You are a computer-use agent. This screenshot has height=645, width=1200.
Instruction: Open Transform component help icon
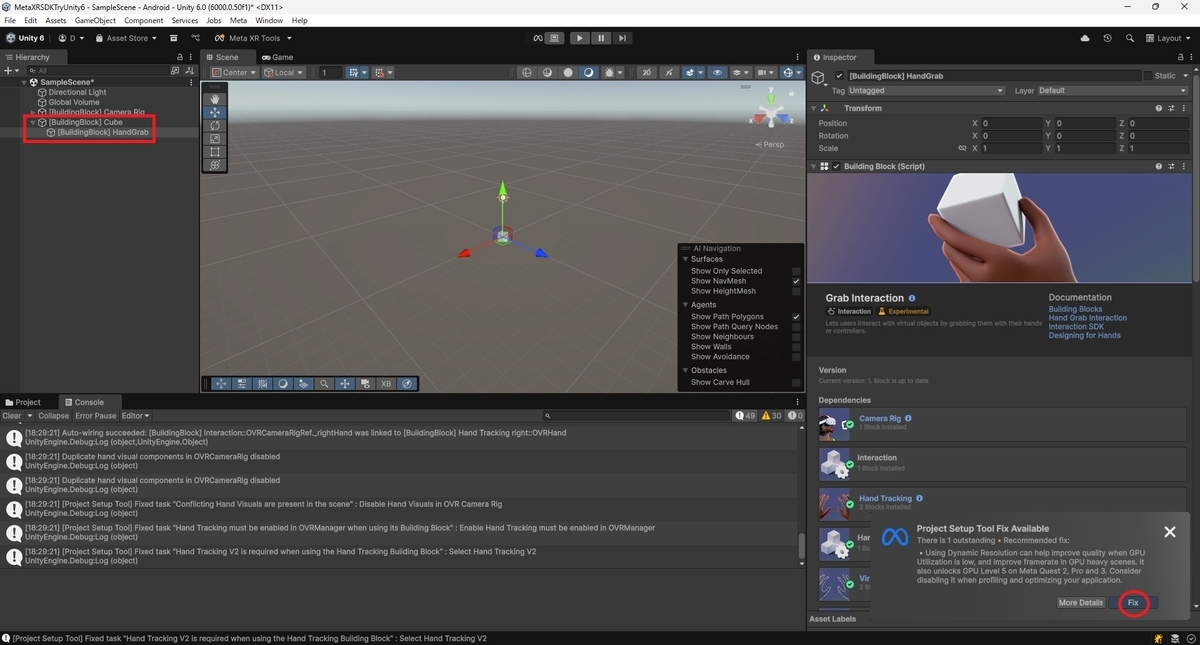(x=1160, y=108)
